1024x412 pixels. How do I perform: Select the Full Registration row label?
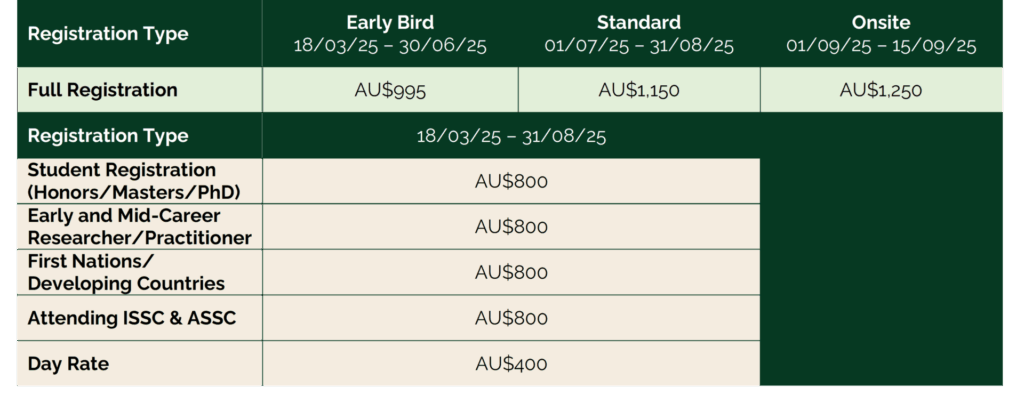(103, 90)
